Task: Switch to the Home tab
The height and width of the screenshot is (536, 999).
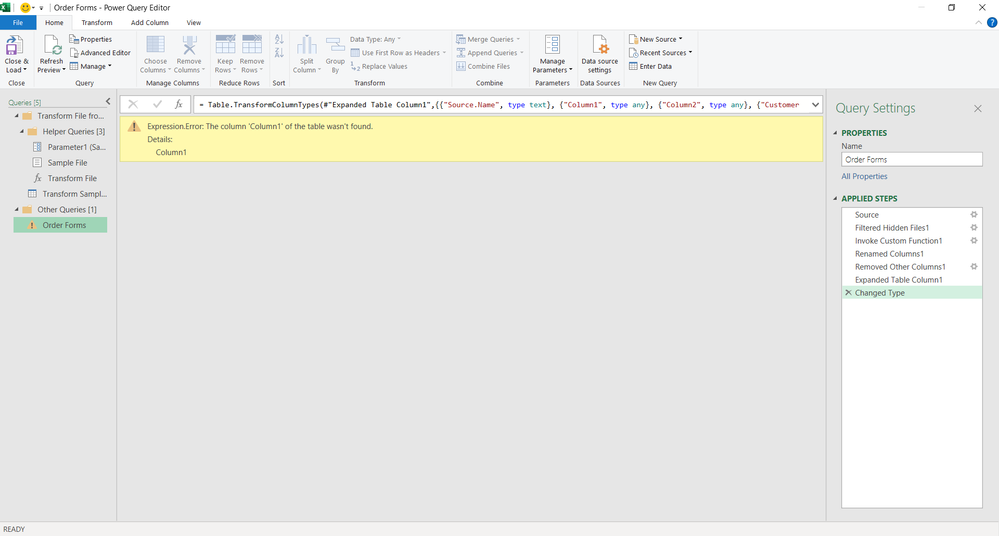Action: (x=54, y=22)
